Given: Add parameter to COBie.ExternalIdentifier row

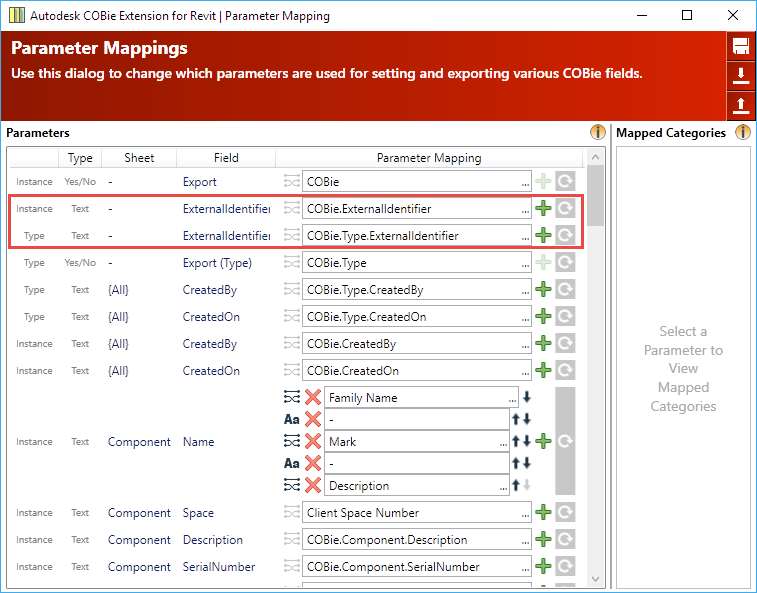Looking at the screenshot, I should point(543,209).
